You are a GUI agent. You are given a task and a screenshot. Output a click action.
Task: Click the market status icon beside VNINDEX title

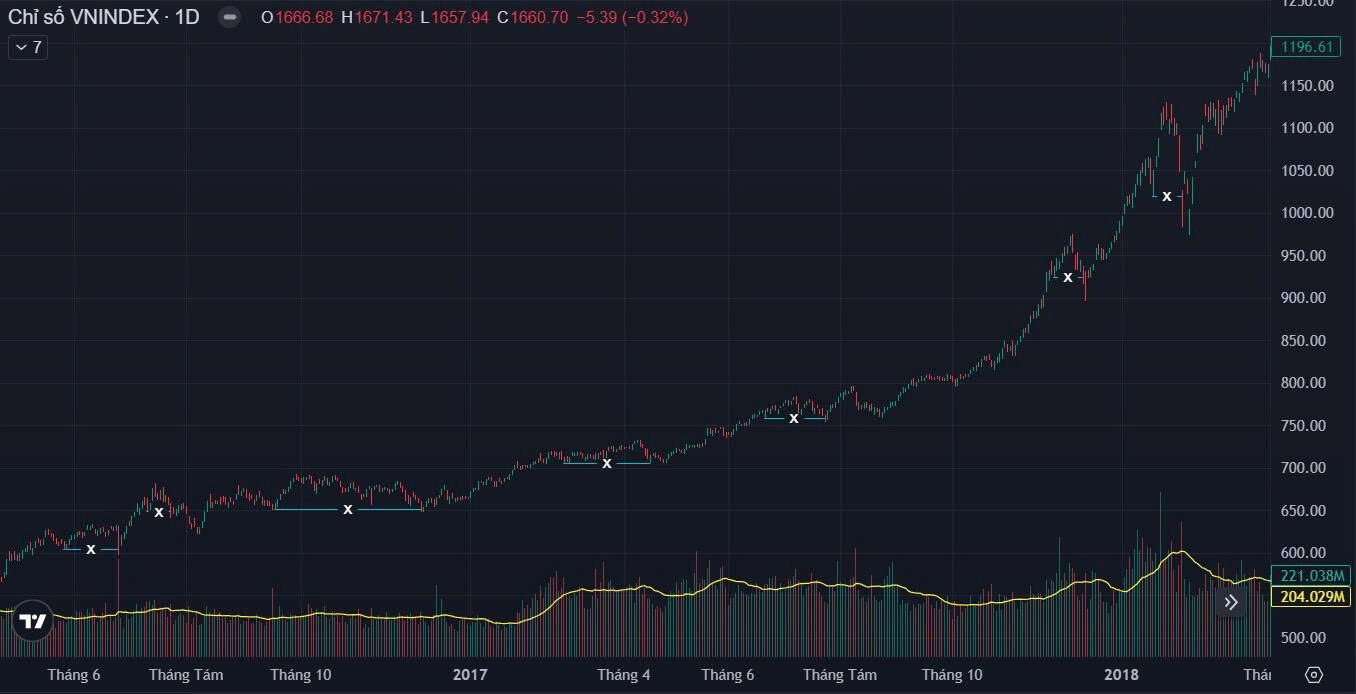pos(230,17)
